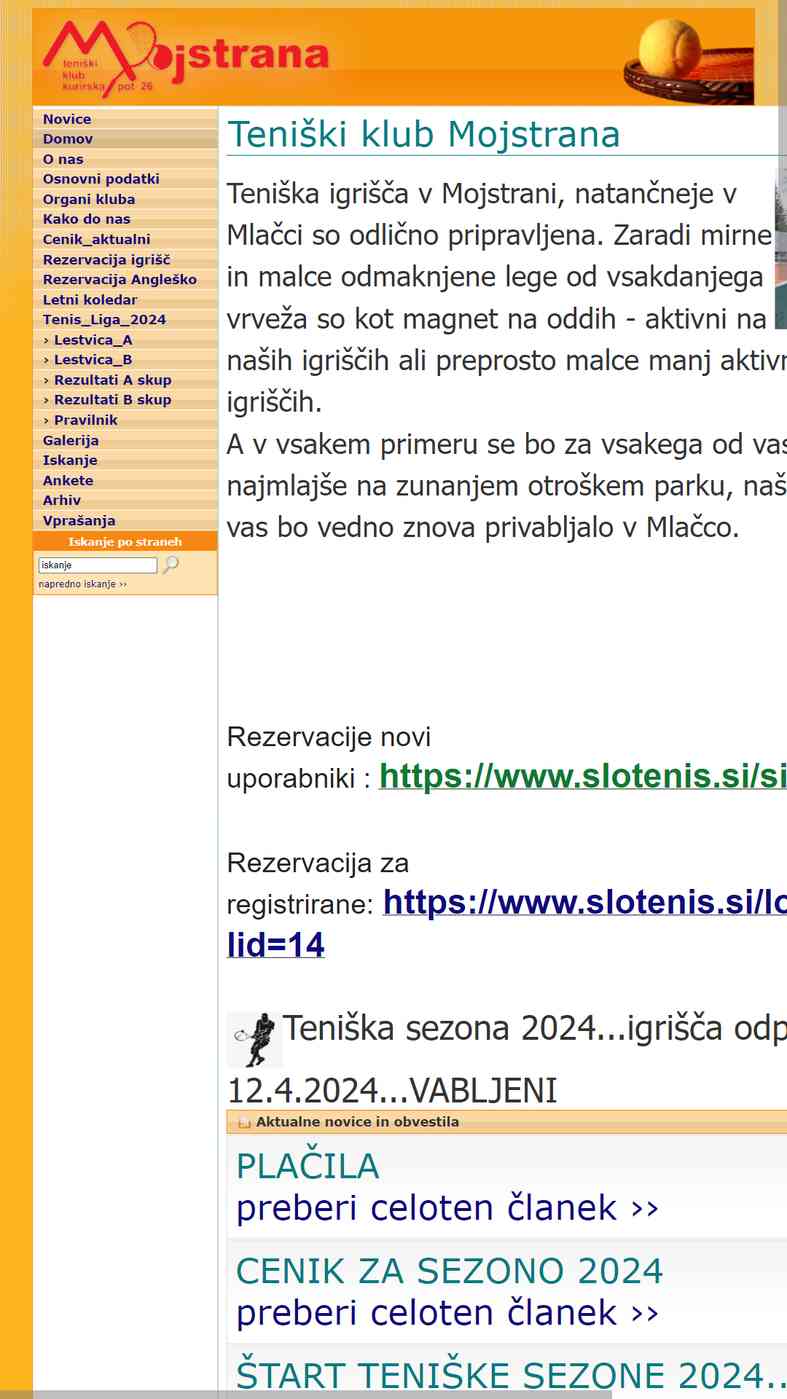
Task: Follow the blue slotenis.si registered users link
Action: click(x=585, y=902)
